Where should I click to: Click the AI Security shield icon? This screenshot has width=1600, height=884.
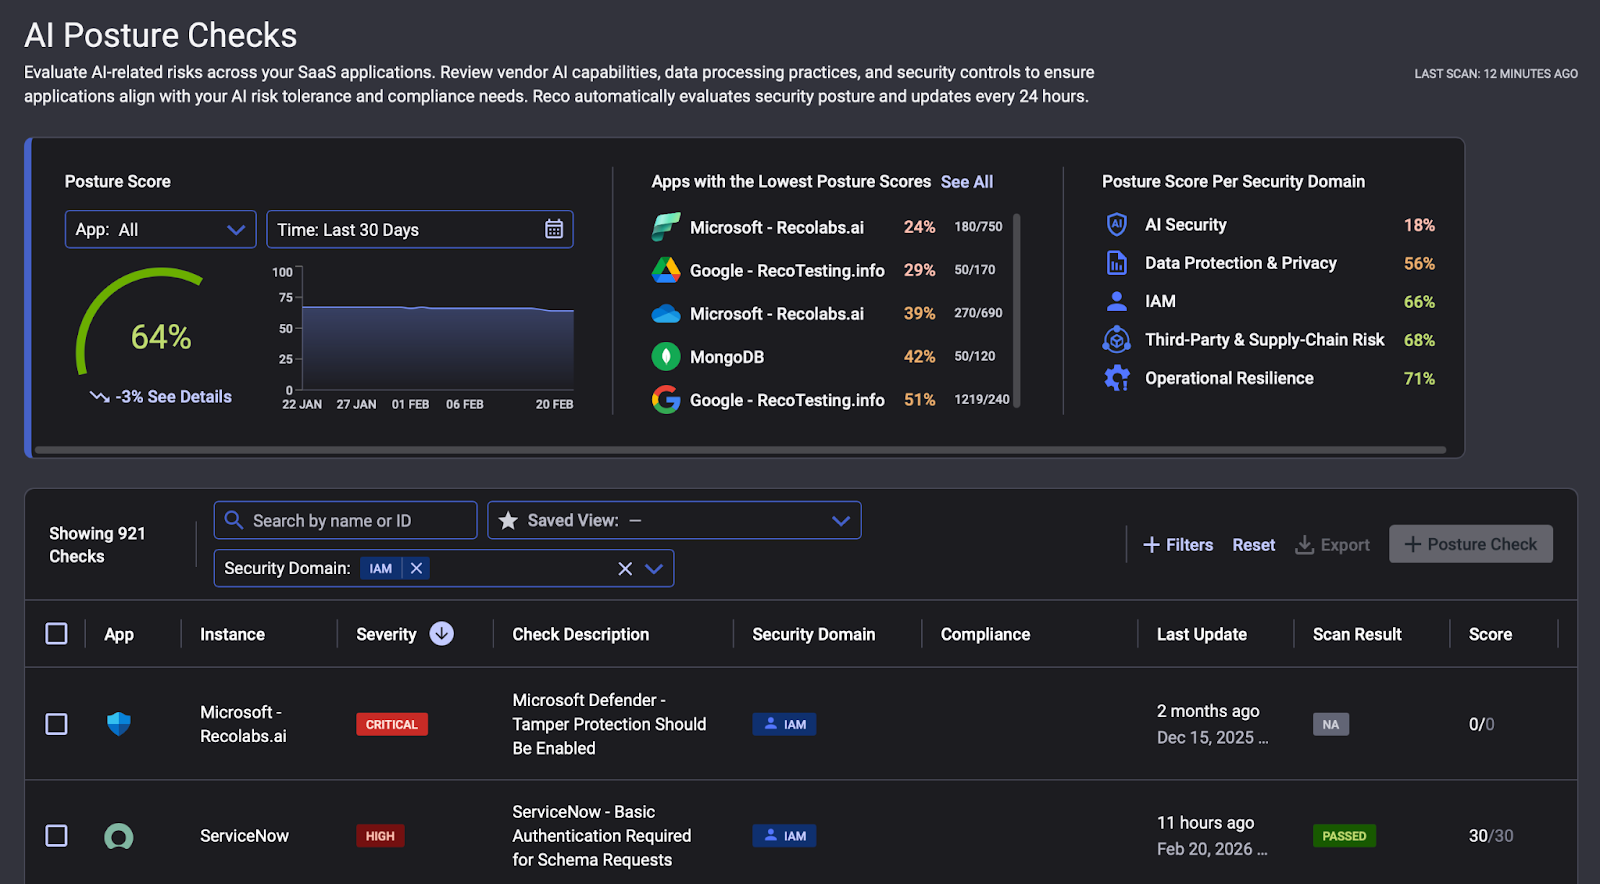click(x=1116, y=225)
